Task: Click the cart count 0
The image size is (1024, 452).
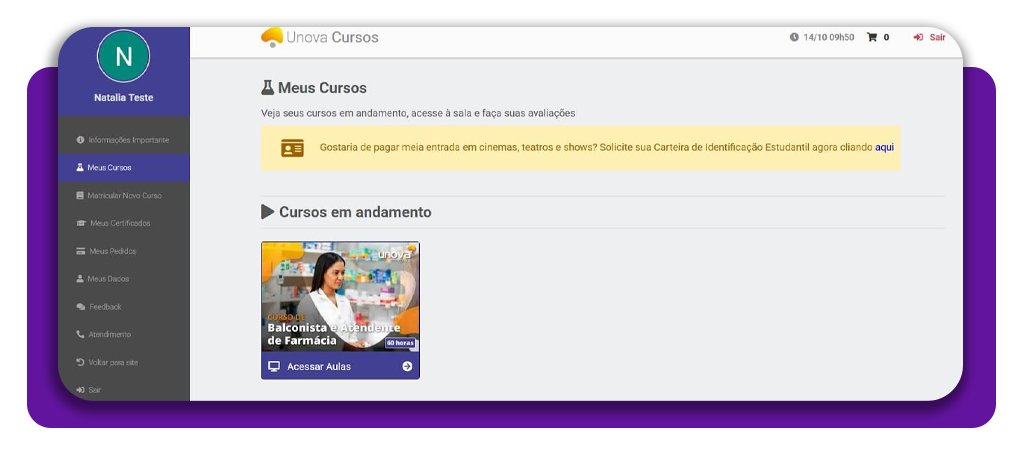Action: pyautogui.click(x=886, y=37)
